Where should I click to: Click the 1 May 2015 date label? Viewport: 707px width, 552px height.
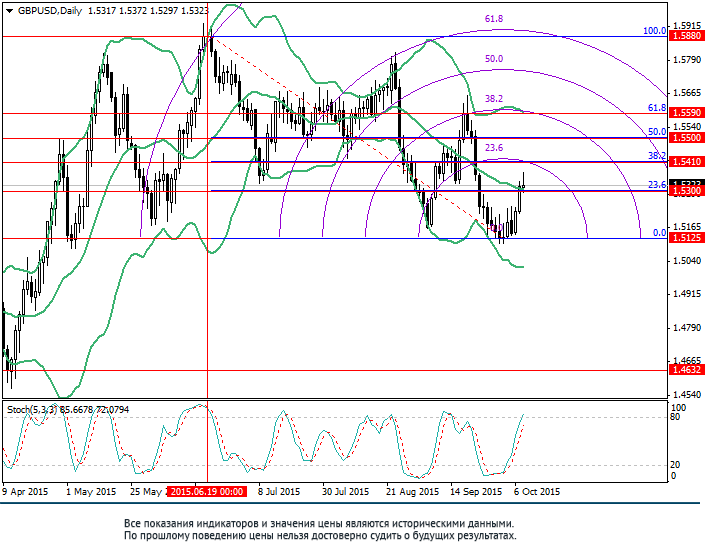pos(91,492)
